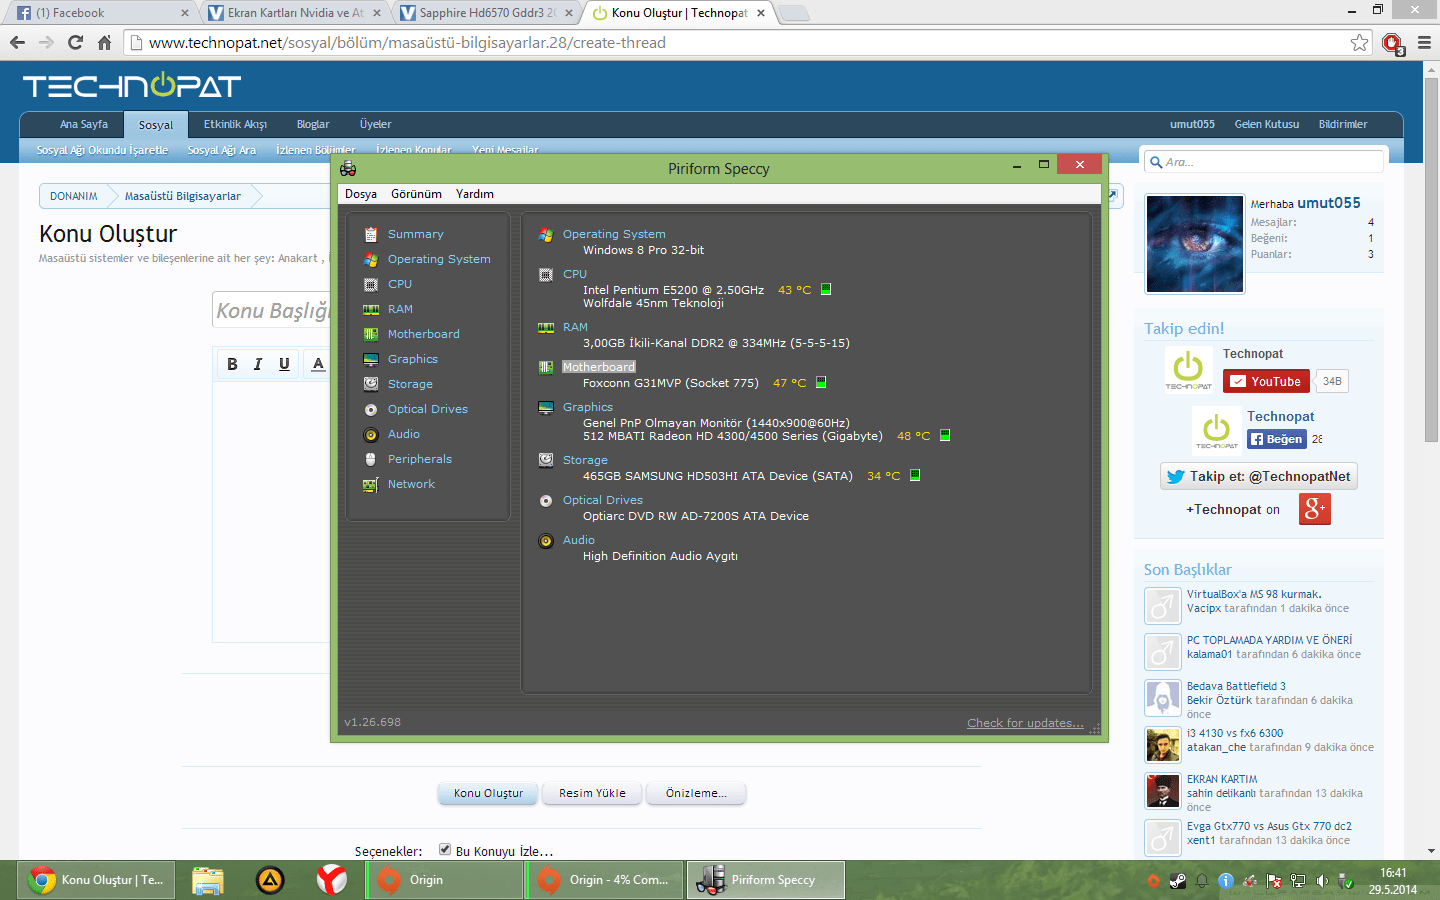
Task: Click the Operating System icon in Speccy's sidebar
Action: click(370, 259)
